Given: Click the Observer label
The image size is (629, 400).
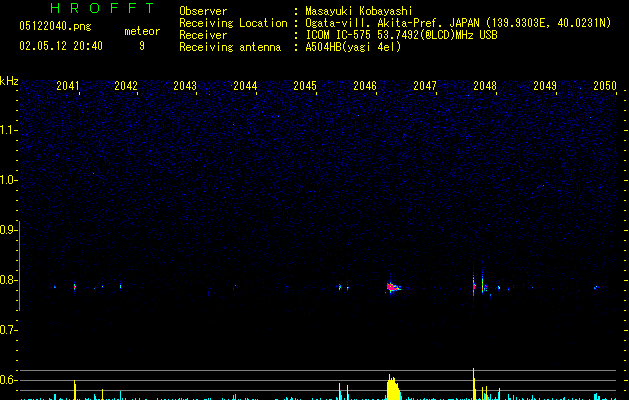Looking at the screenshot, I should (x=203, y=11).
